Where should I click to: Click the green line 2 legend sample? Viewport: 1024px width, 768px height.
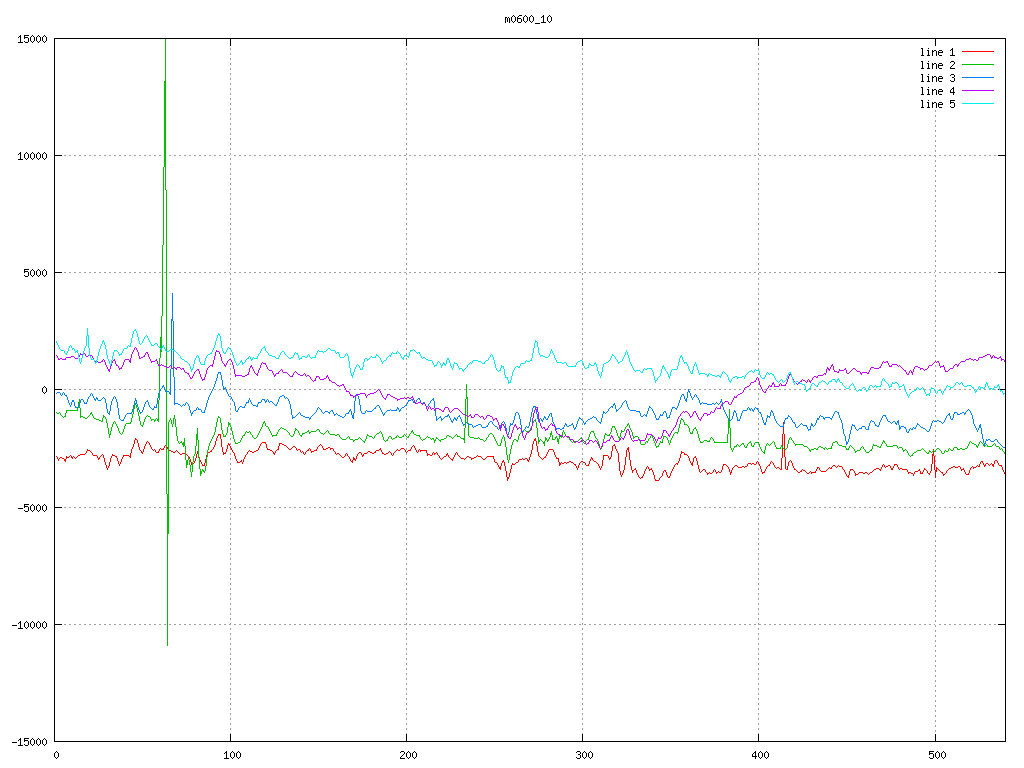pyautogui.click(x=978, y=65)
